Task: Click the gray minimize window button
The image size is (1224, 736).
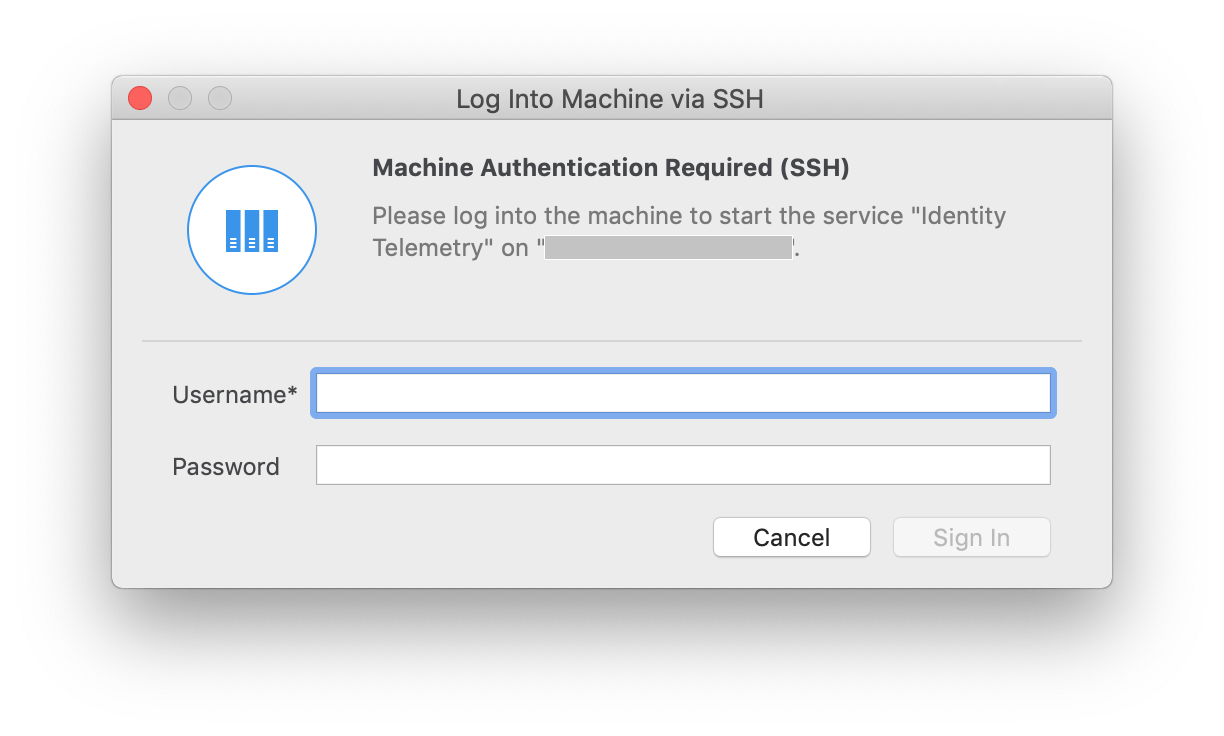Action: 180,98
